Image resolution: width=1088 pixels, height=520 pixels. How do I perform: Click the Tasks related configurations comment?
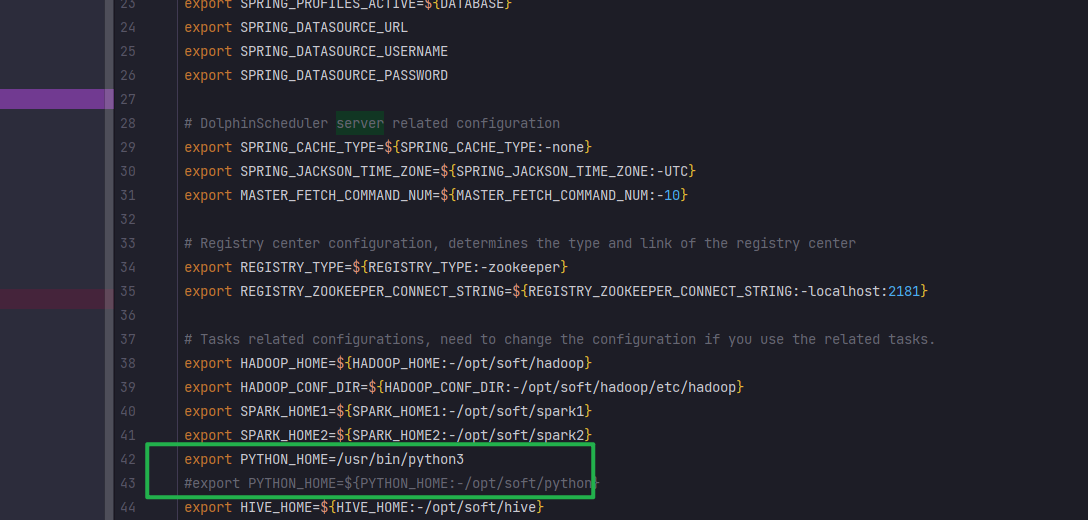pos(560,339)
